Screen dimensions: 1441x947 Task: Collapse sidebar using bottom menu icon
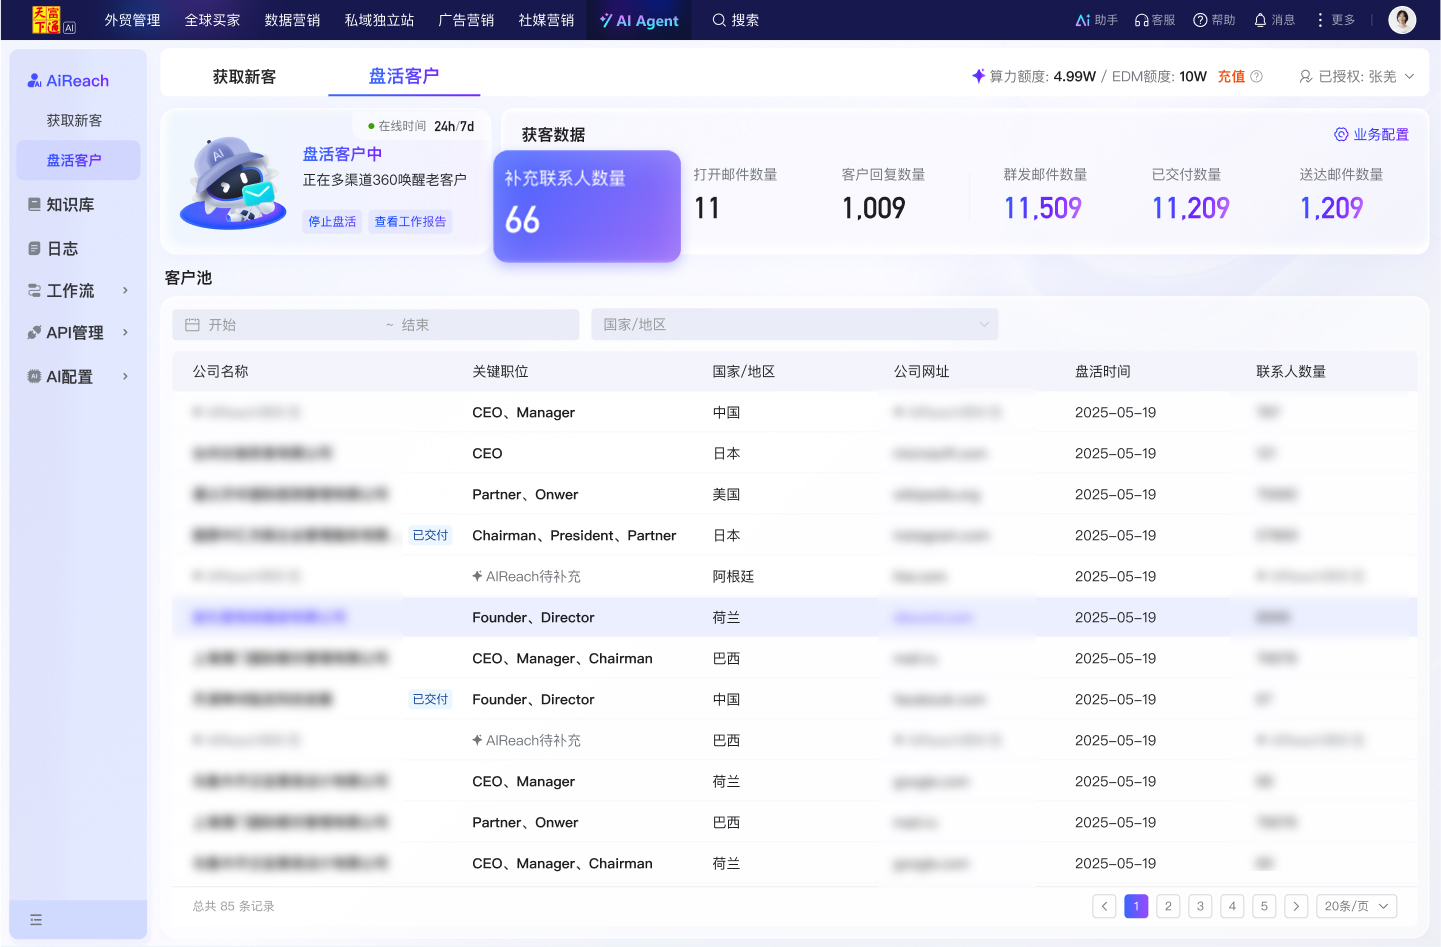tap(36, 920)
